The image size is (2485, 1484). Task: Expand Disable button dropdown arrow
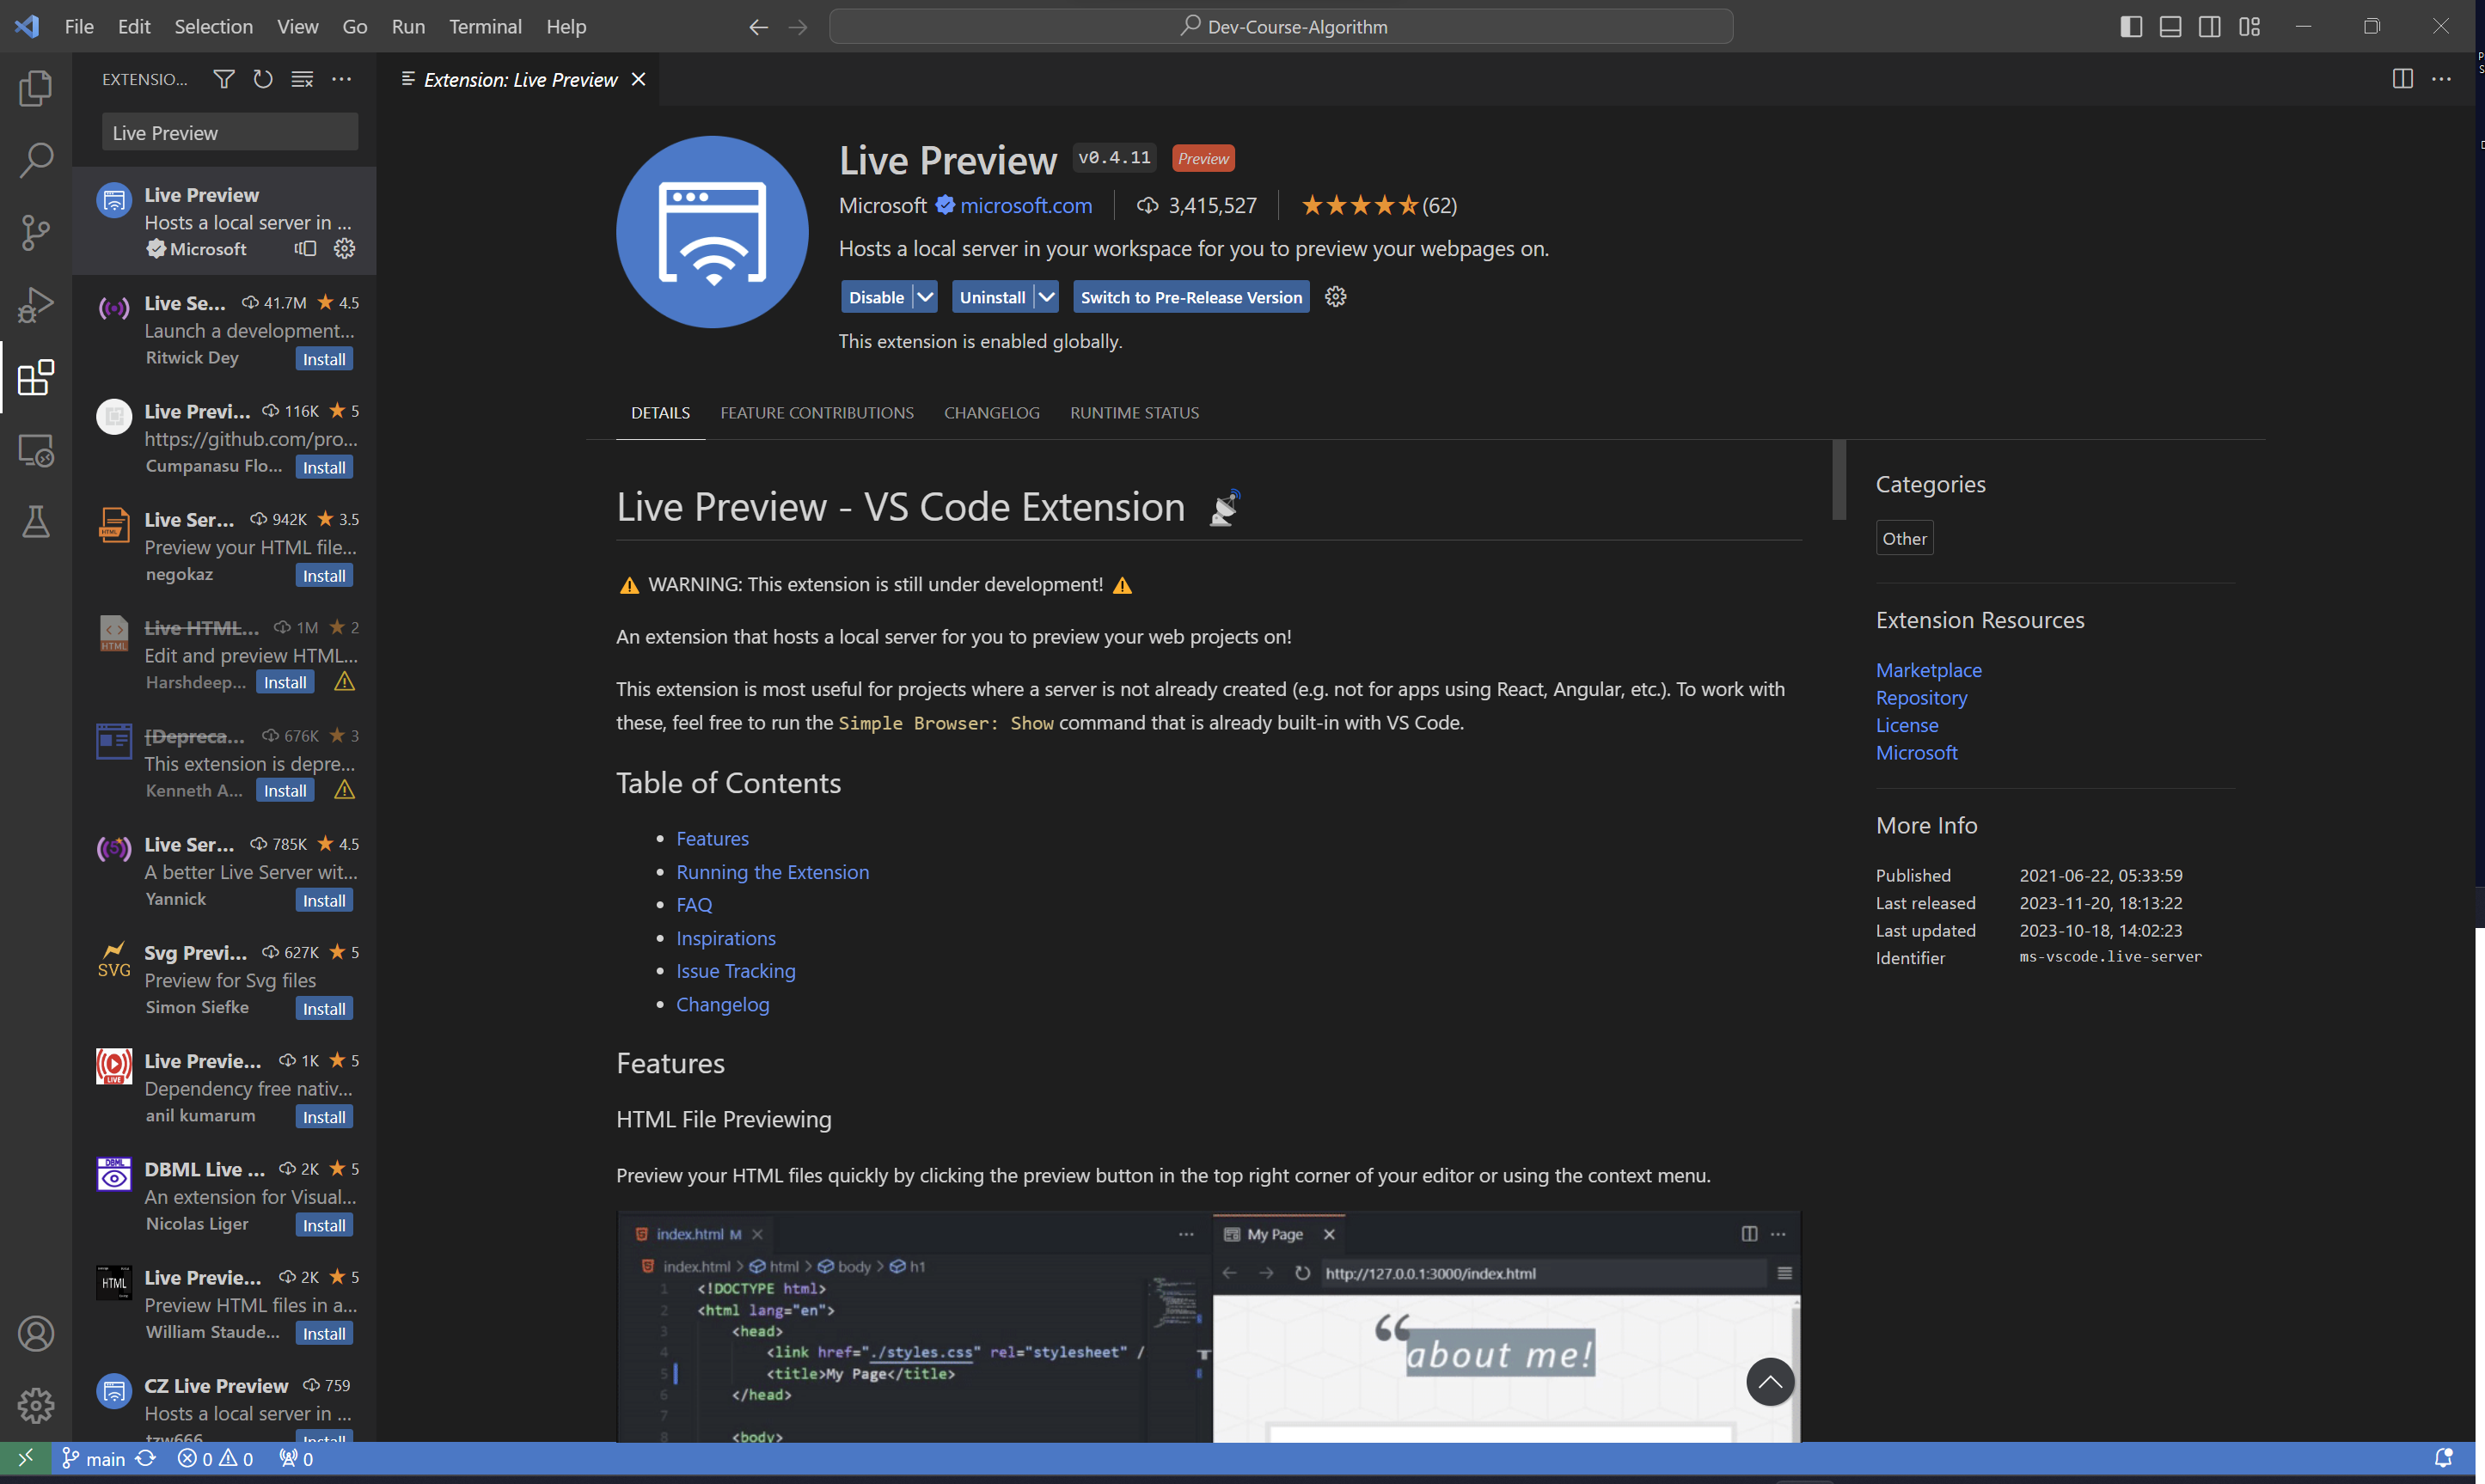pyautogui.click(x=926, y=297)
